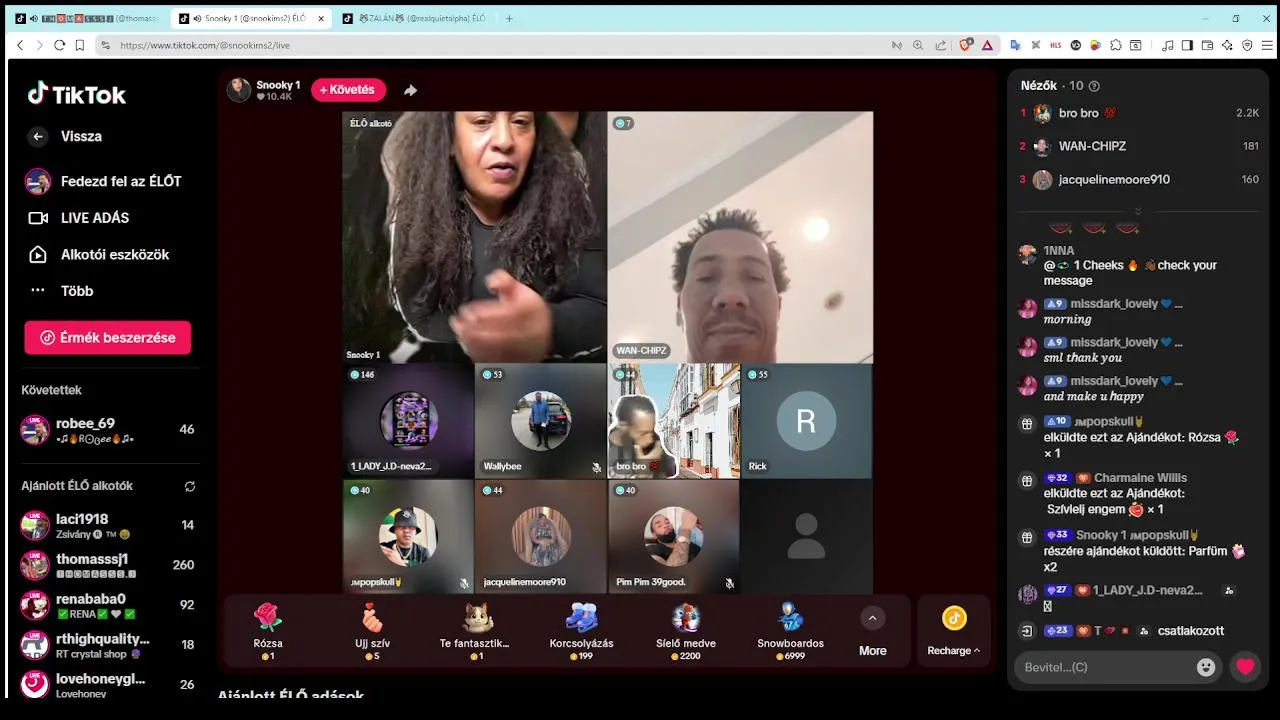
Task: Expand the top viewers list chevron
Action: 1137,211
